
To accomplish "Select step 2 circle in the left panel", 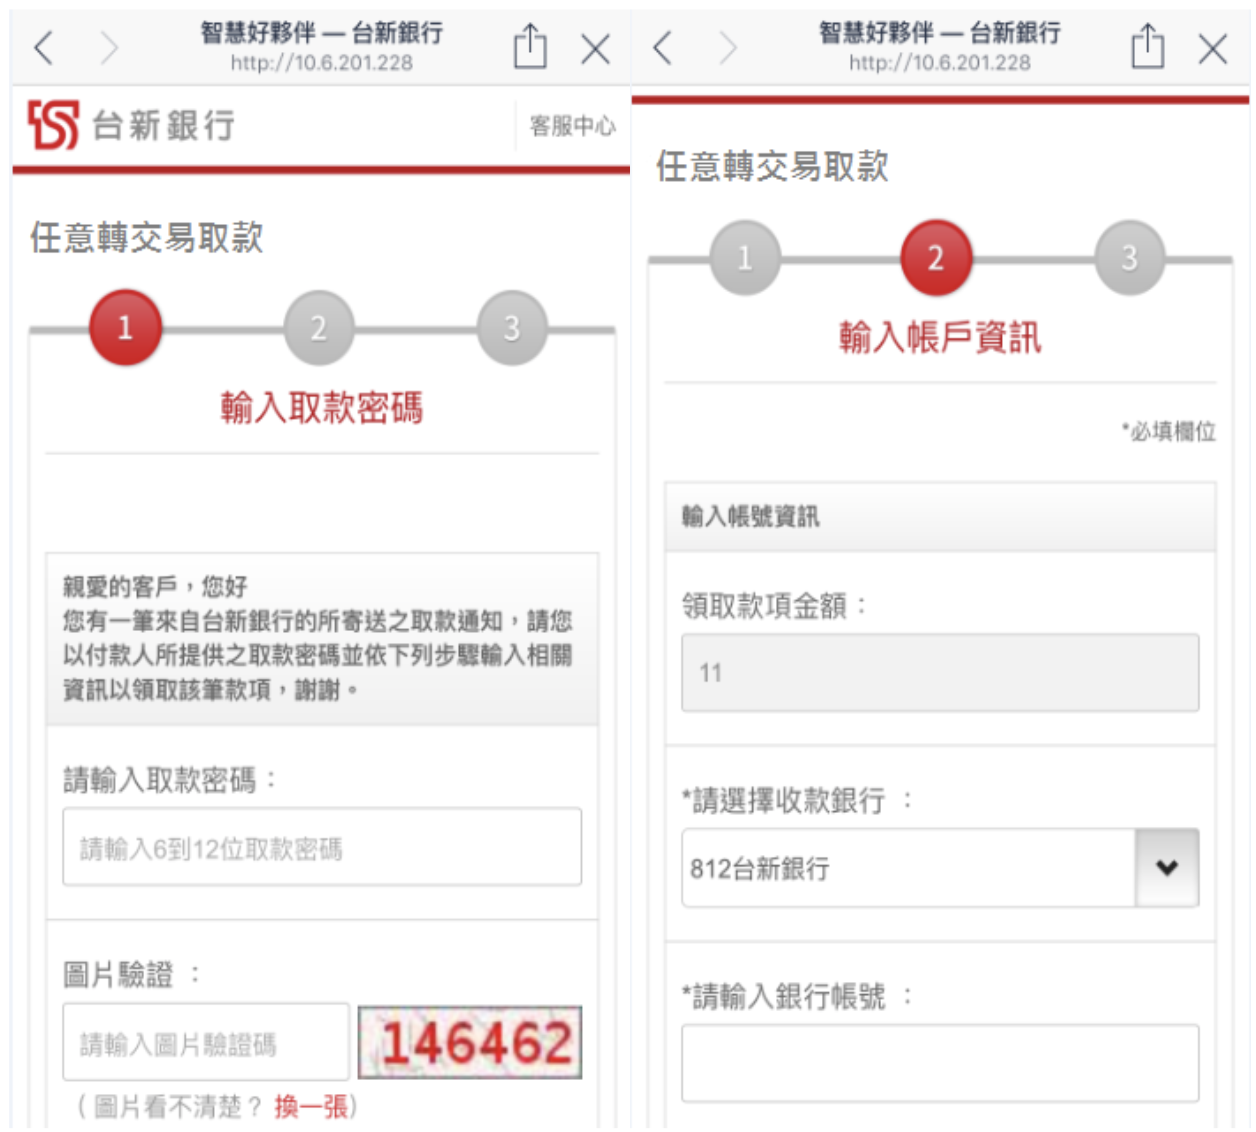I will (318, 327).
